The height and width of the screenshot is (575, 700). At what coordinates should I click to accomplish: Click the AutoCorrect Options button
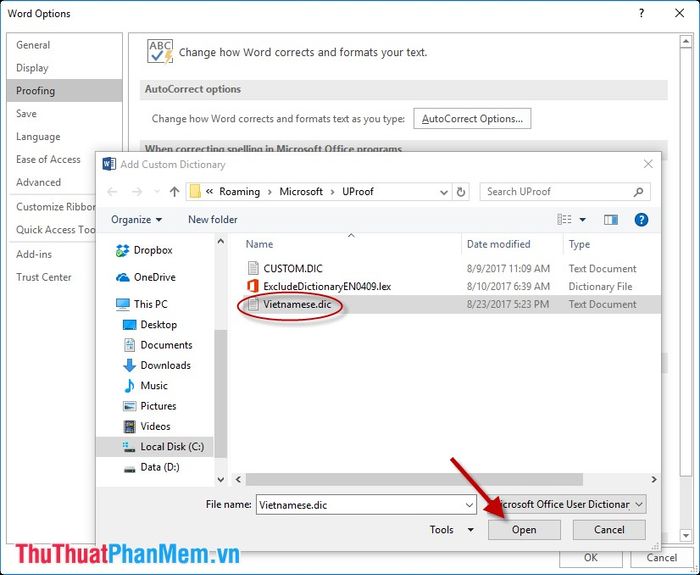click(x=472, y=119)
